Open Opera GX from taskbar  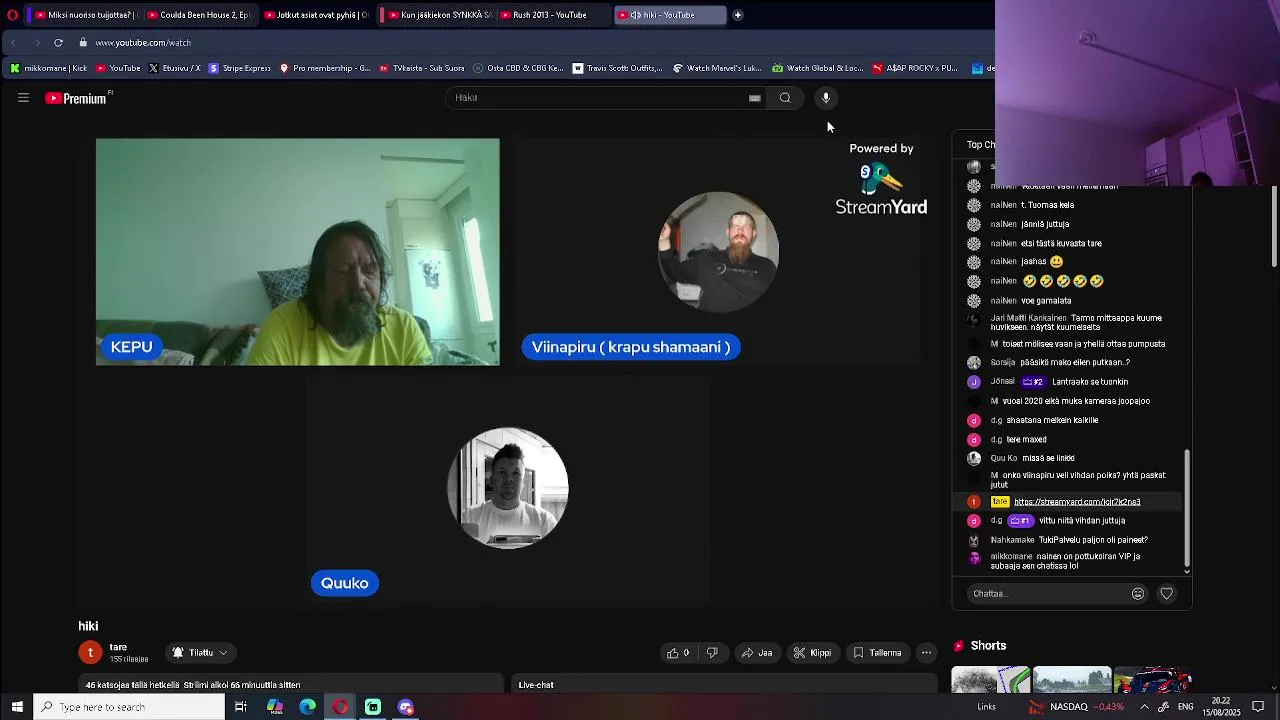point(341,707)
